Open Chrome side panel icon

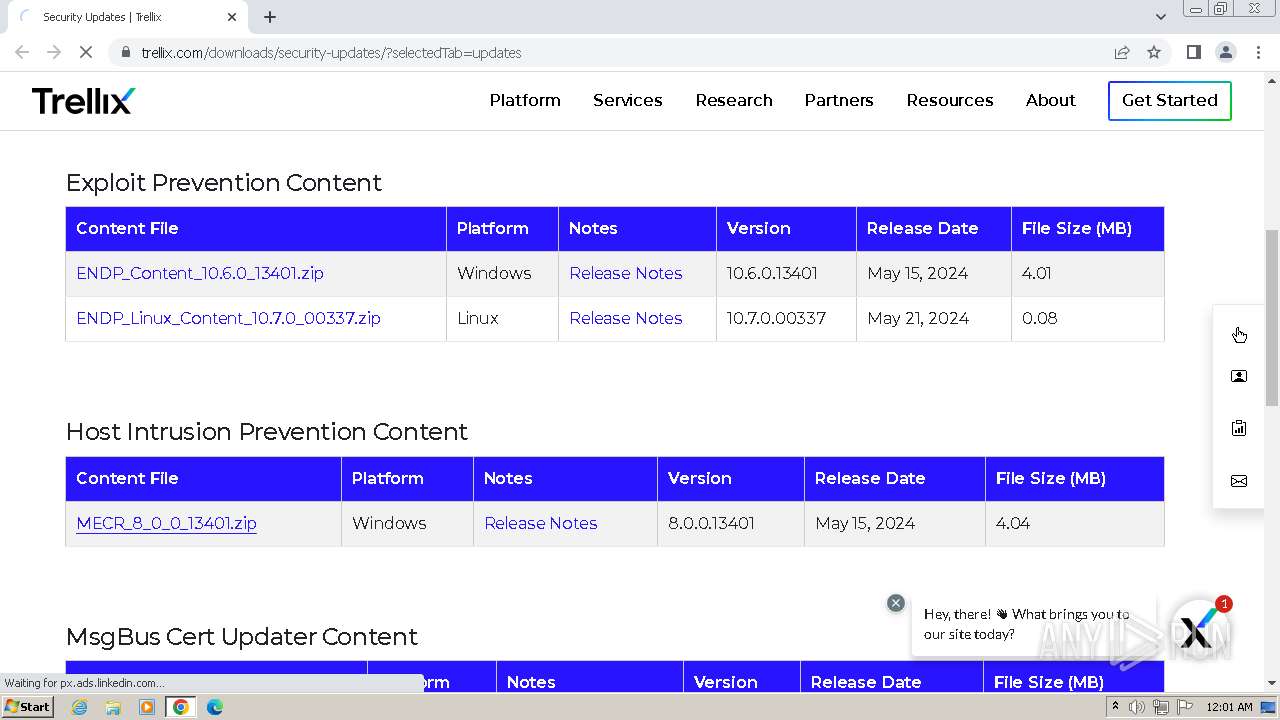[x=1193, y=52]
